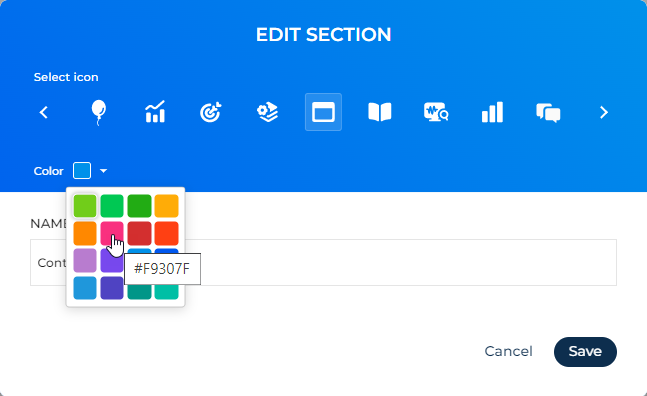Image resolution: width=647 pixels, height=396 pixels.
Task: Save the section edits
Action: (585, 352)
